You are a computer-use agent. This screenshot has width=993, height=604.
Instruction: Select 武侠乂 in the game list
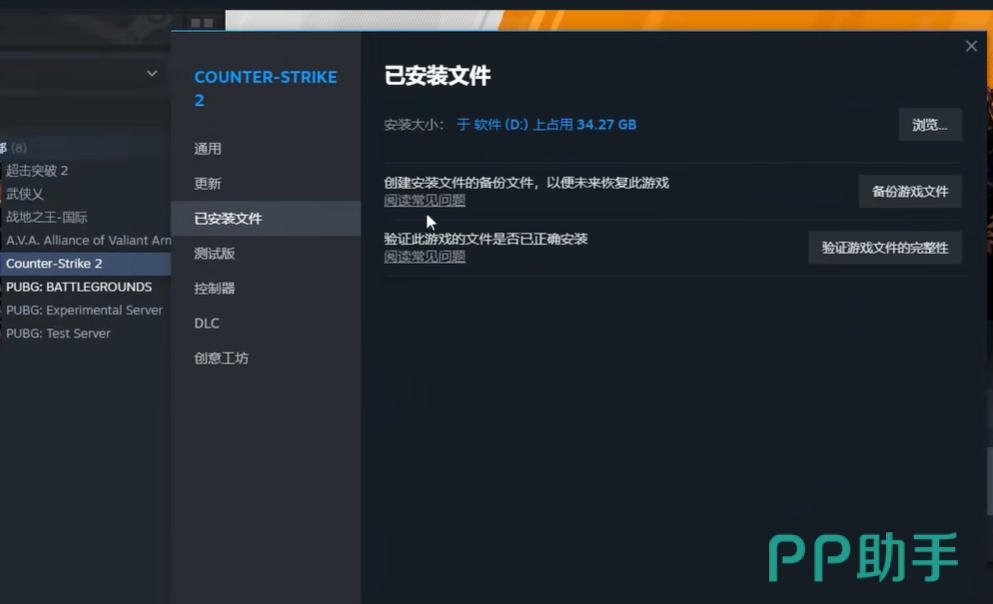click(25, 194)
